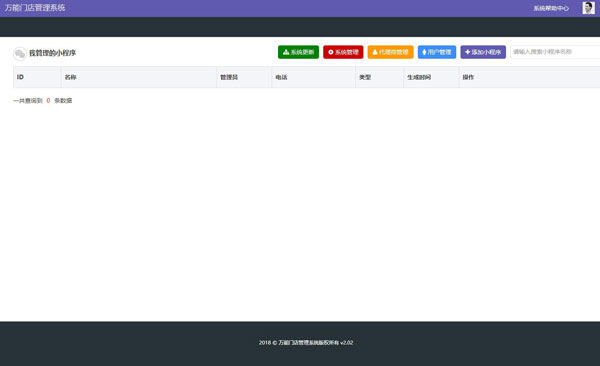Click the WeChat icon beside 我管理的小程序
The image size is (600, 366).
click(20, 53)
